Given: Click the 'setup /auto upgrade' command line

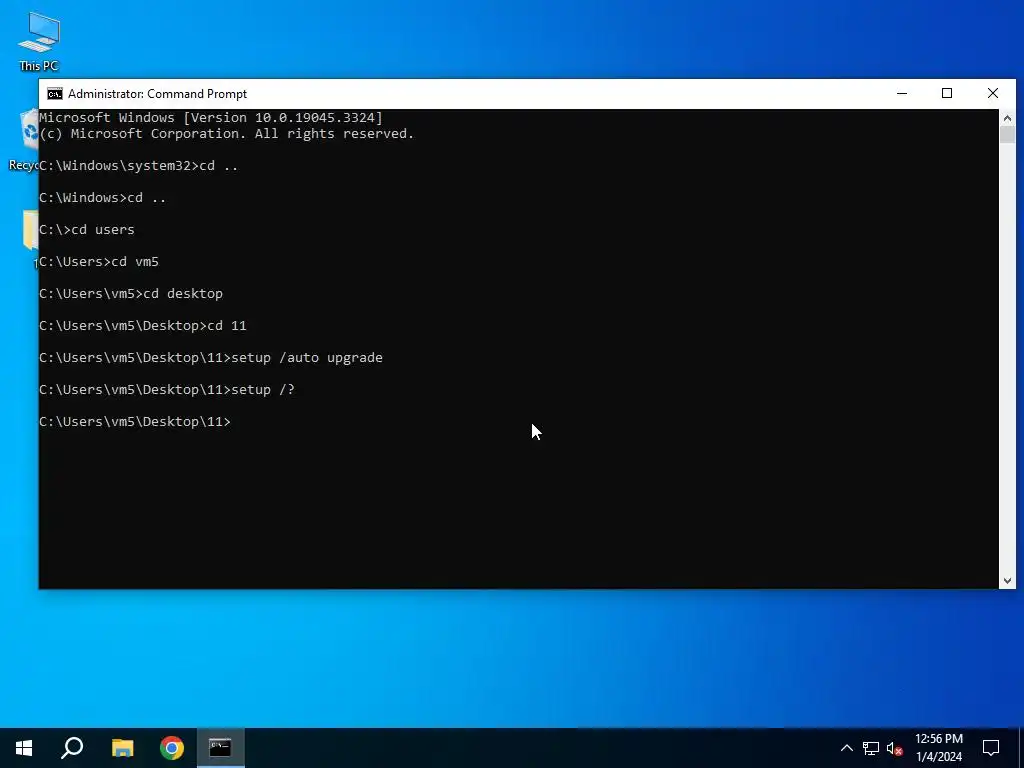Looking at the screenshot, I should tap(211, 358).
